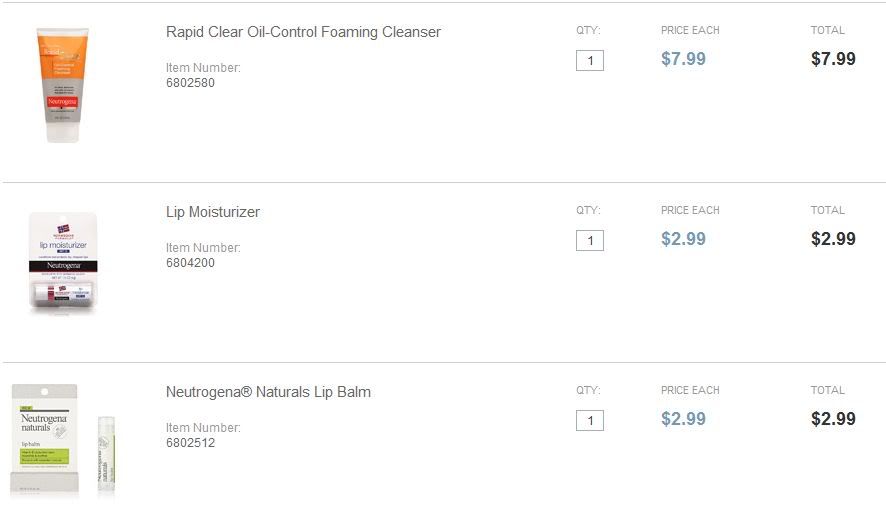This screenshot has height=522, width=886.
Task: Click the Neutrogena Naturals Lip Balm box image
Action: tap(45, 440)
